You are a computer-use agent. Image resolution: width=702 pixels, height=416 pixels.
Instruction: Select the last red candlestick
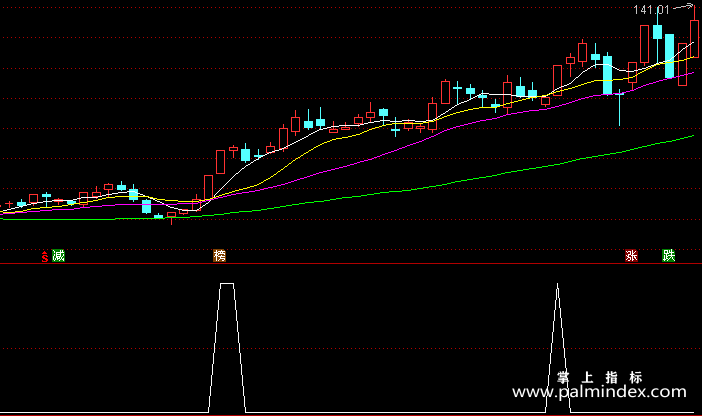(694, 38)
